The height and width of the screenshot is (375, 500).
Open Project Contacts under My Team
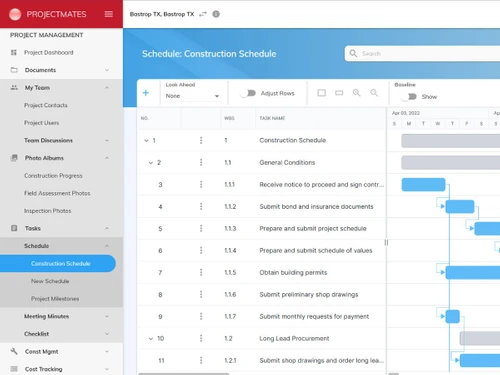[46, 105]
